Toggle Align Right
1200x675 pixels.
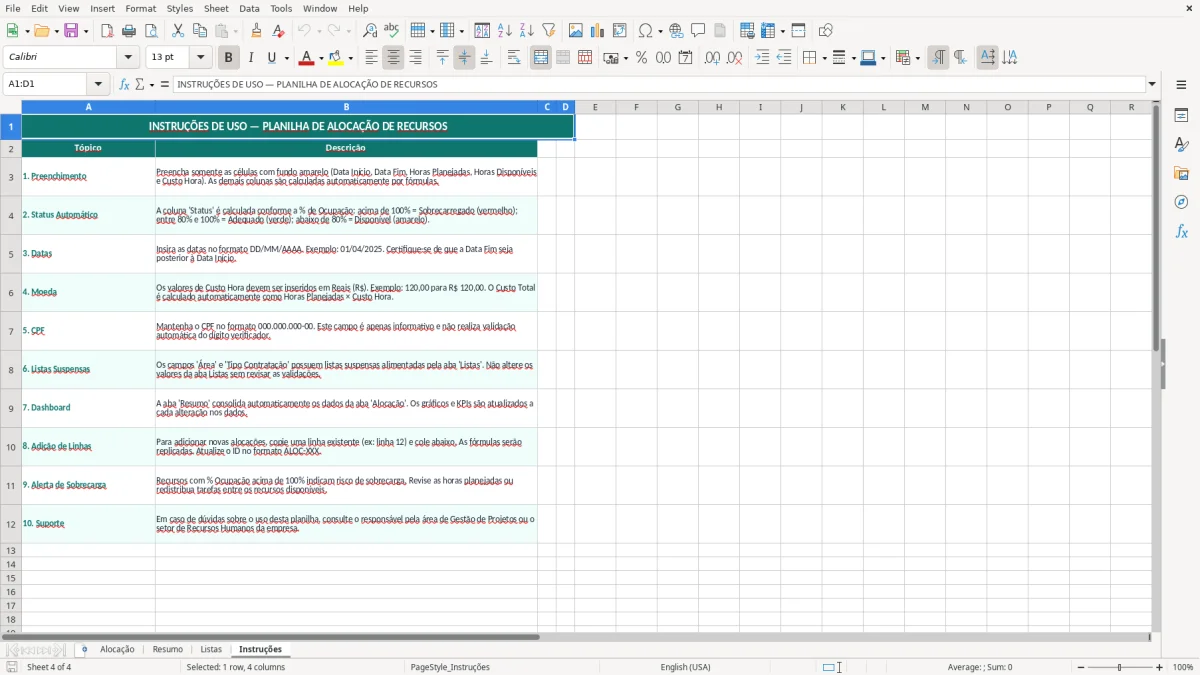(415, 58)
